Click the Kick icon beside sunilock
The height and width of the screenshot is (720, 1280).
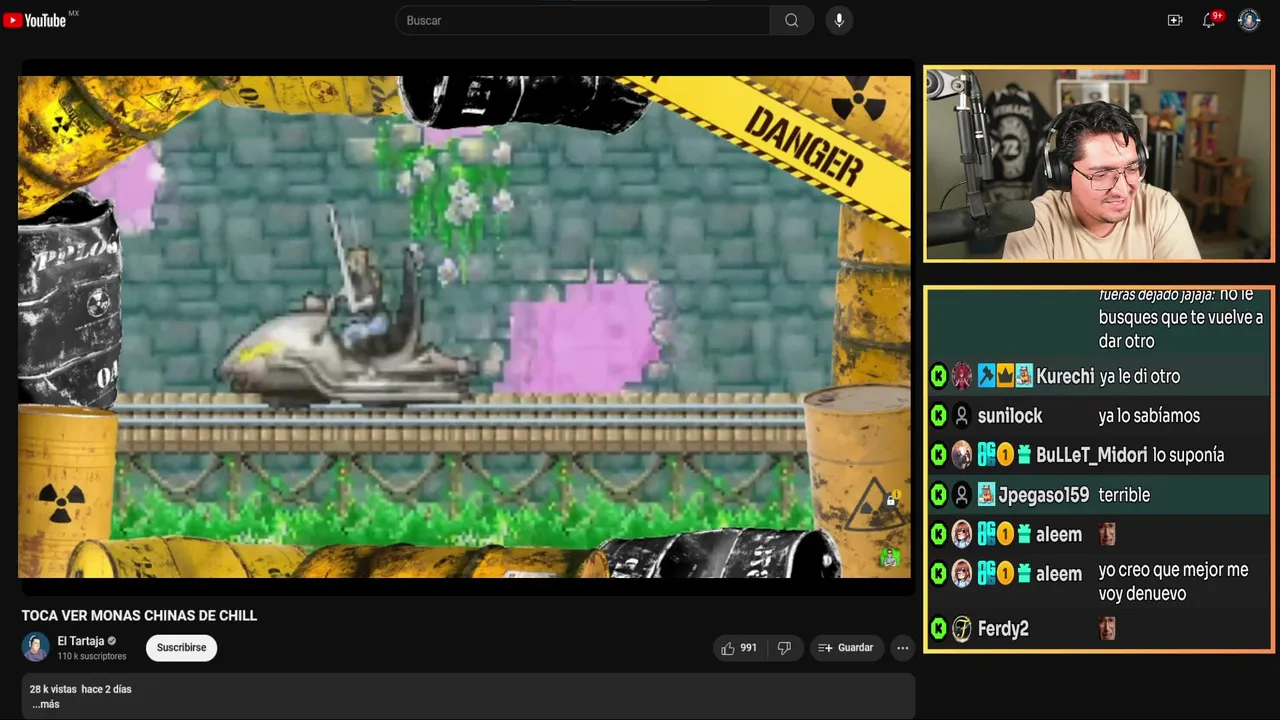click(x=938, y=415)
